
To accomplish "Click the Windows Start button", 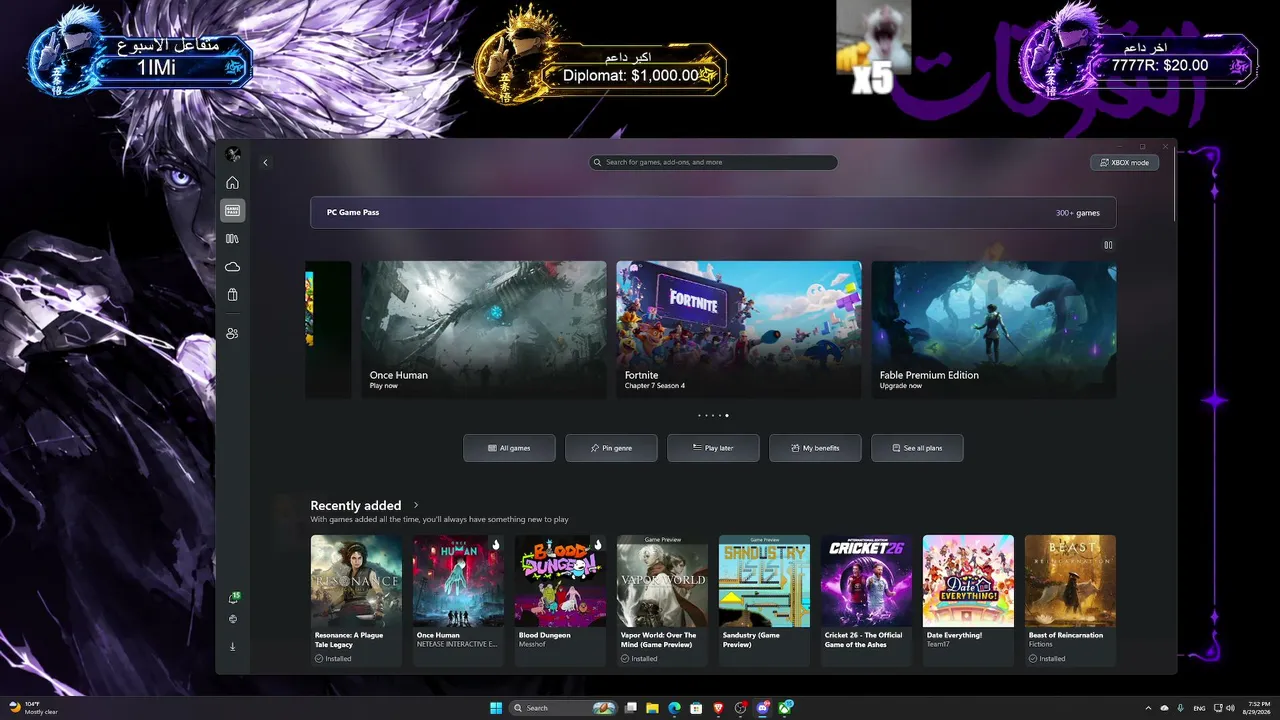I will click(x=496, y=708).
